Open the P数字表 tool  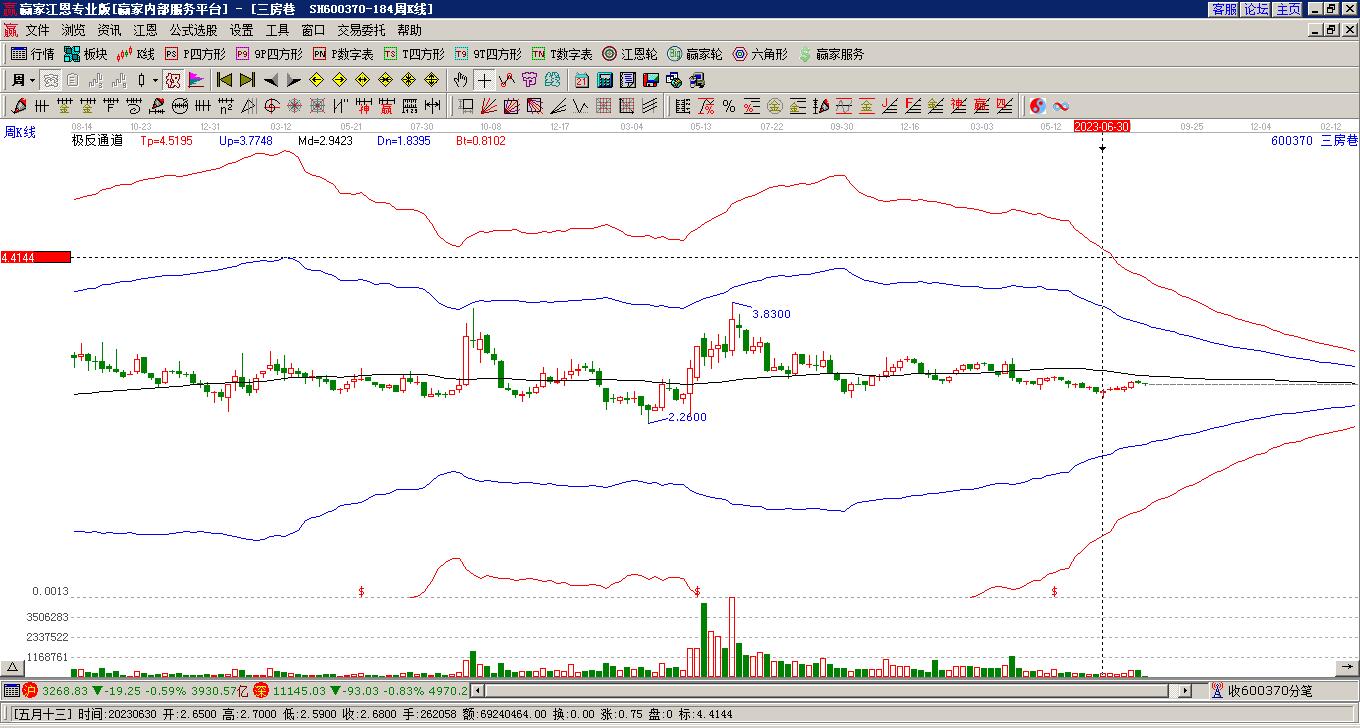point(343,54)
